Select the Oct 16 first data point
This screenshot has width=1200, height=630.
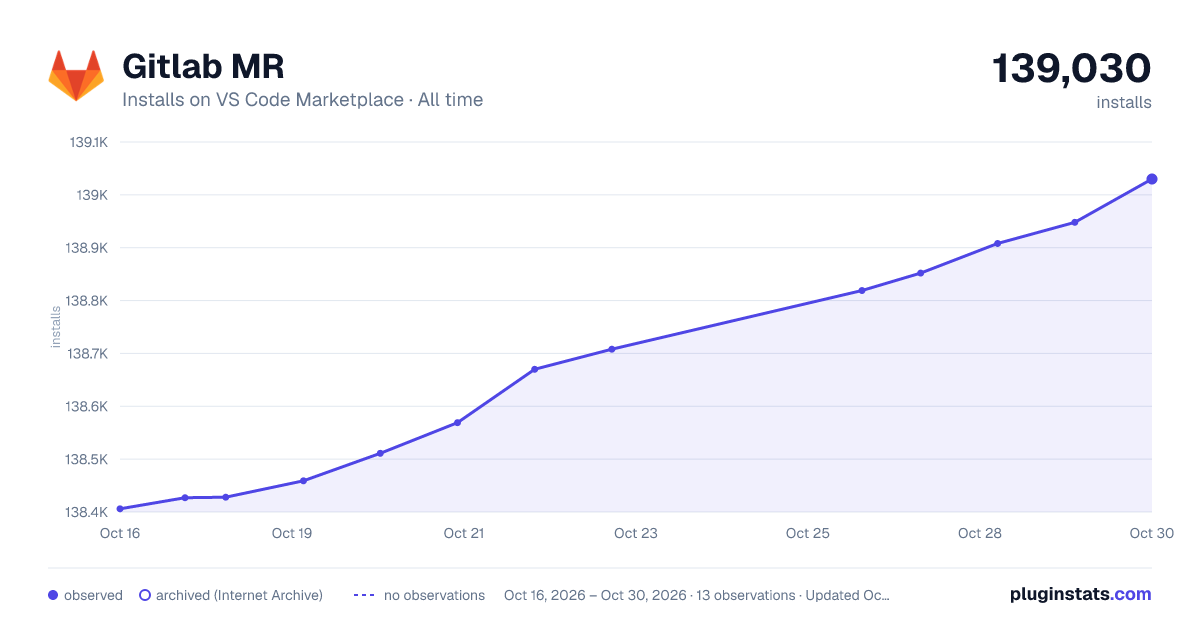coord(120,509)
